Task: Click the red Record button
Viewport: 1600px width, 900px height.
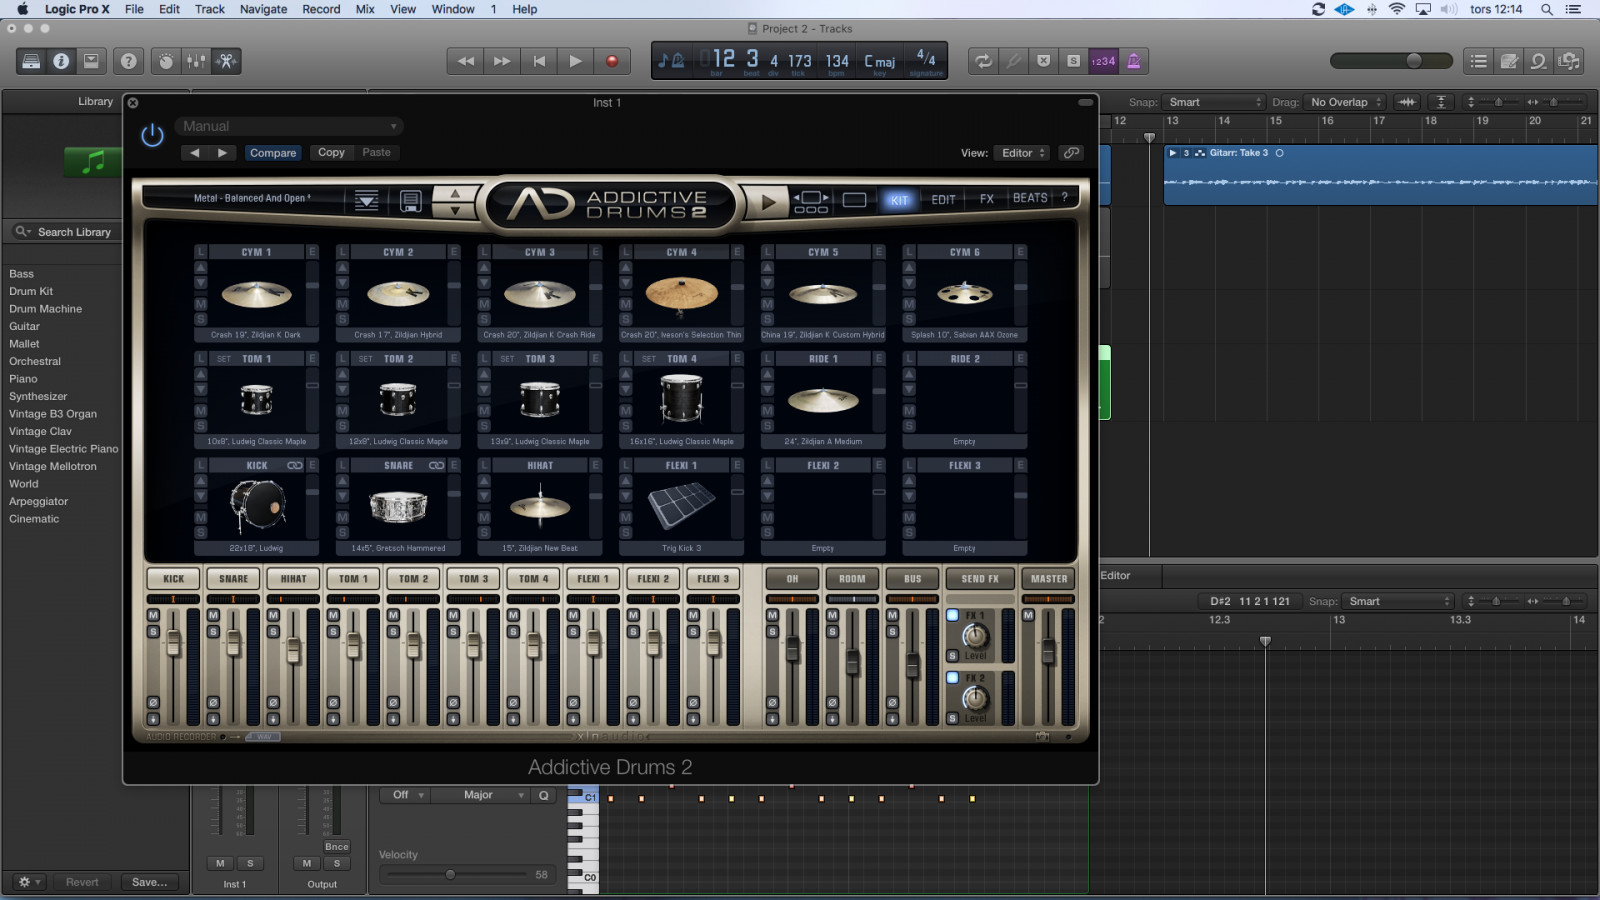Action: tap(612, 61)
